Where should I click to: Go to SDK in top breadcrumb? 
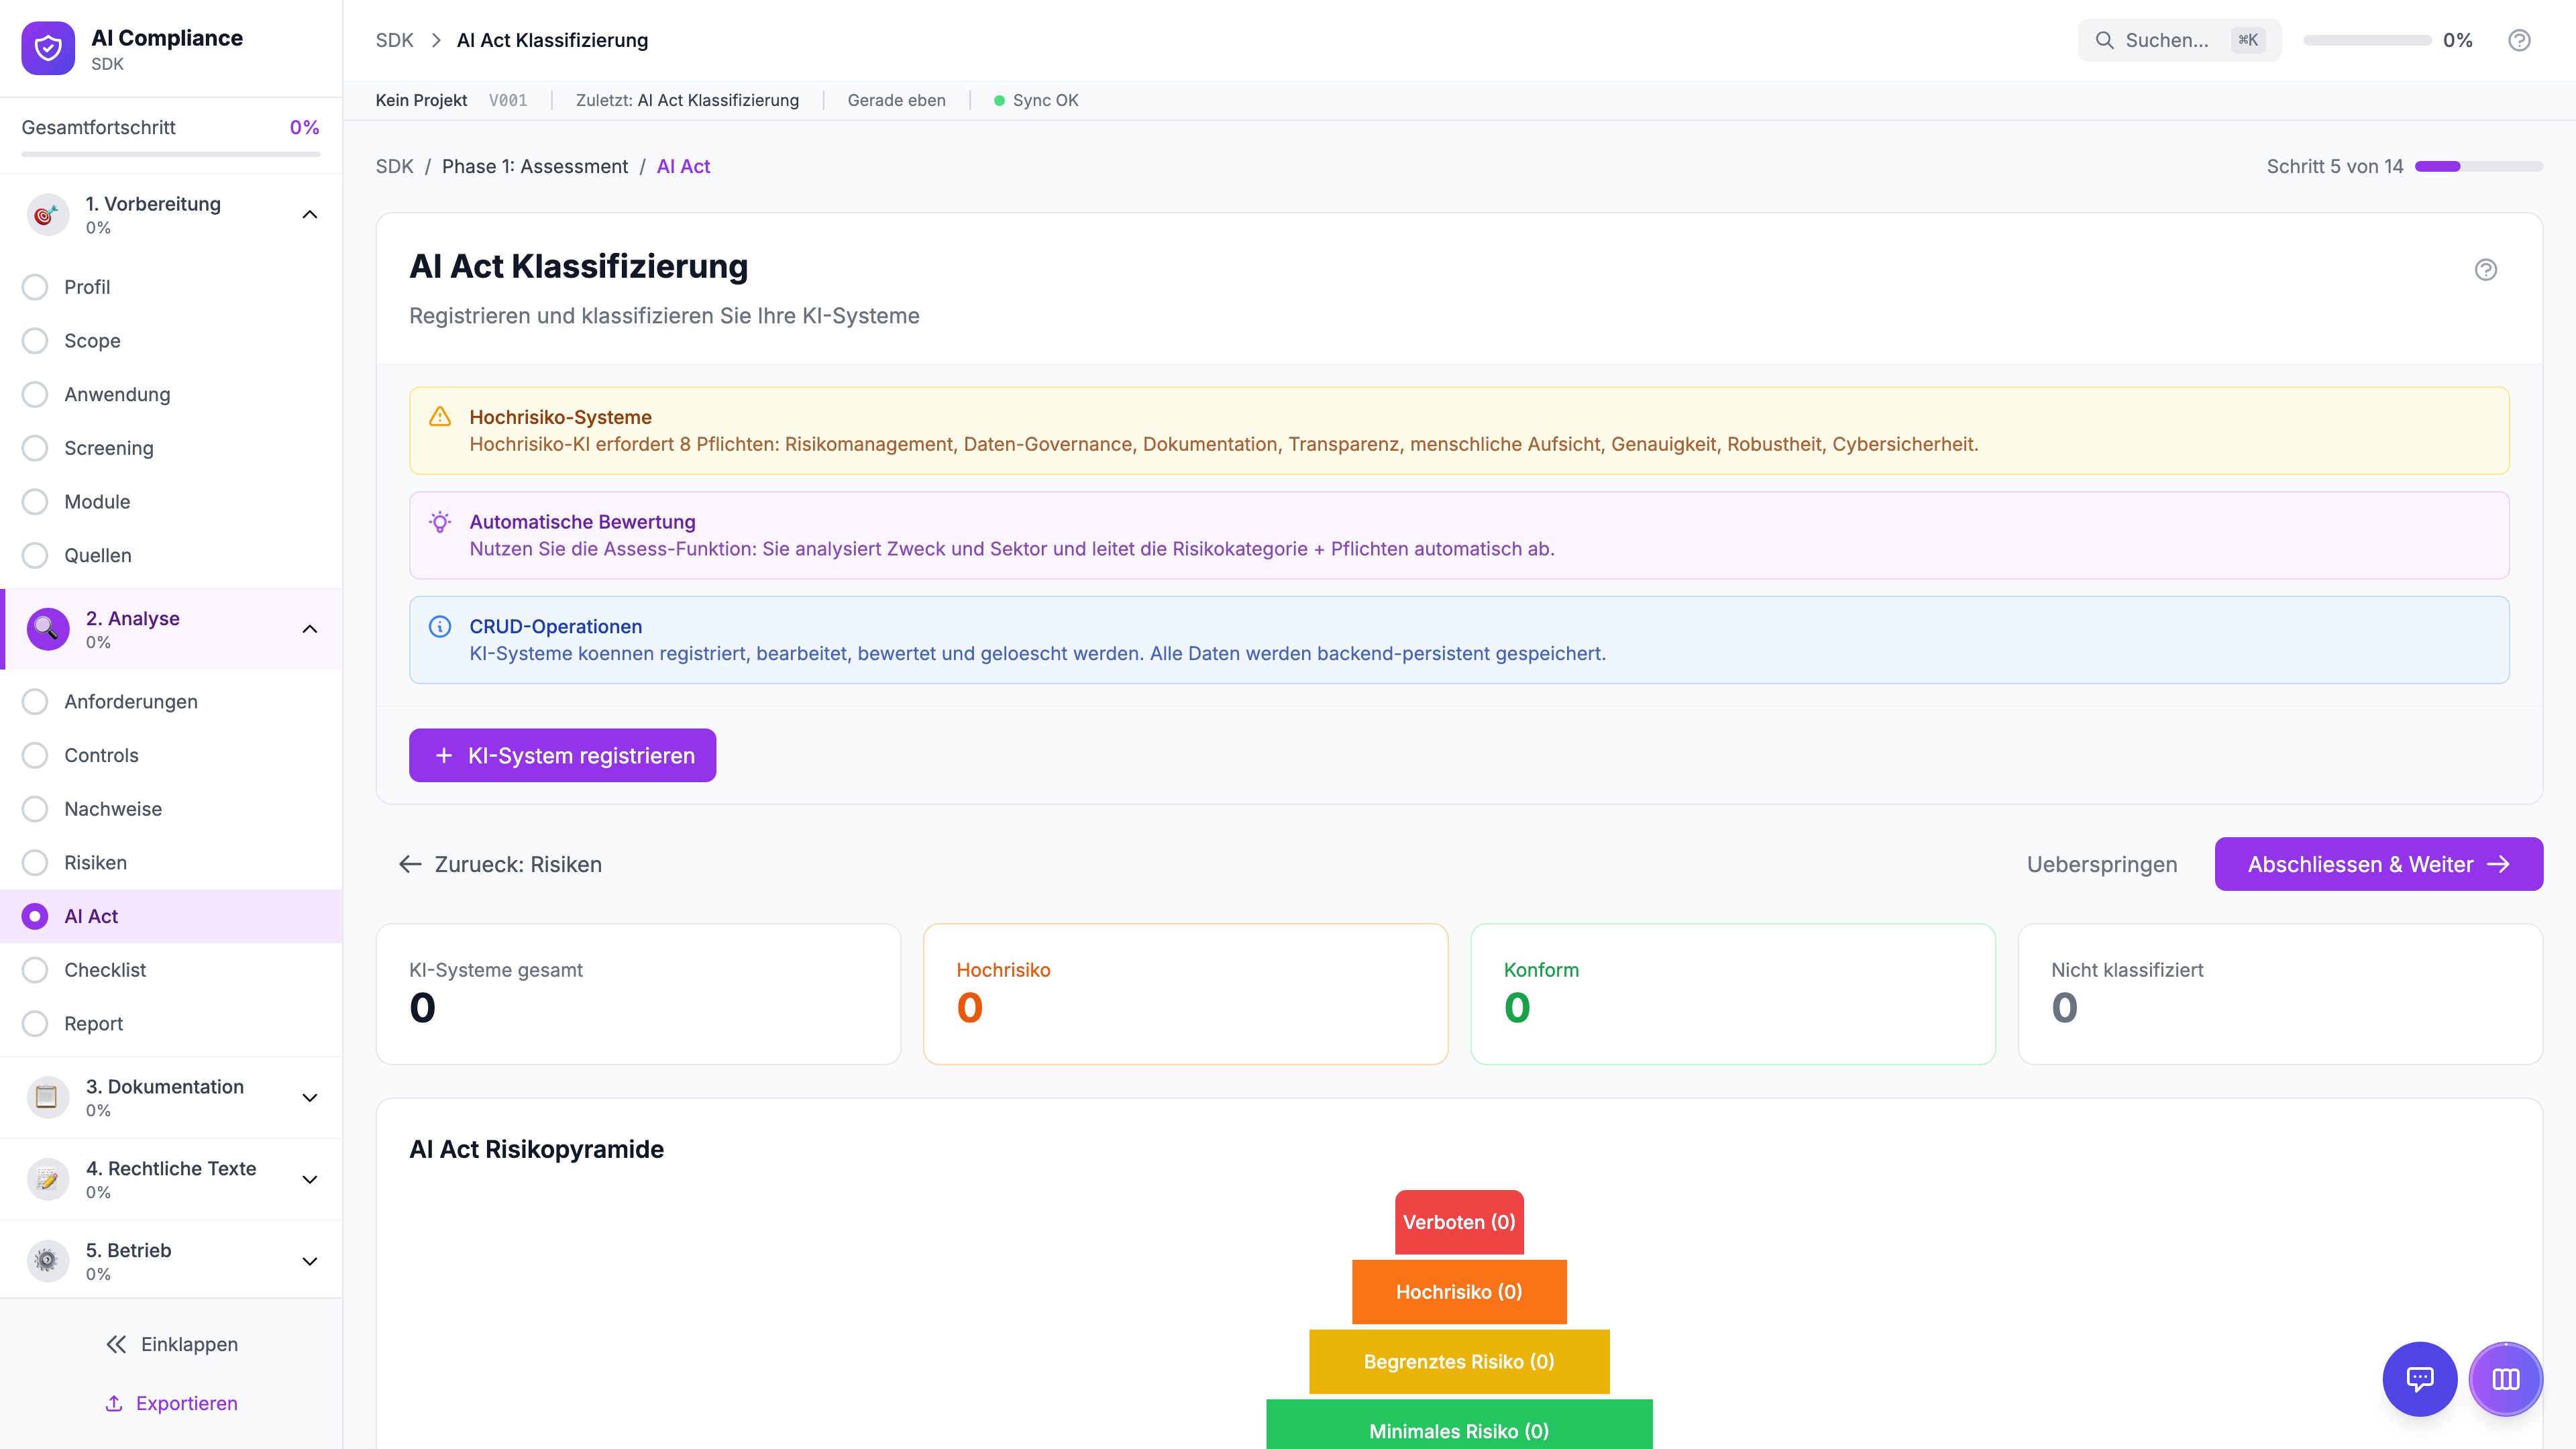pyautogui.click(x=394, y=40)
